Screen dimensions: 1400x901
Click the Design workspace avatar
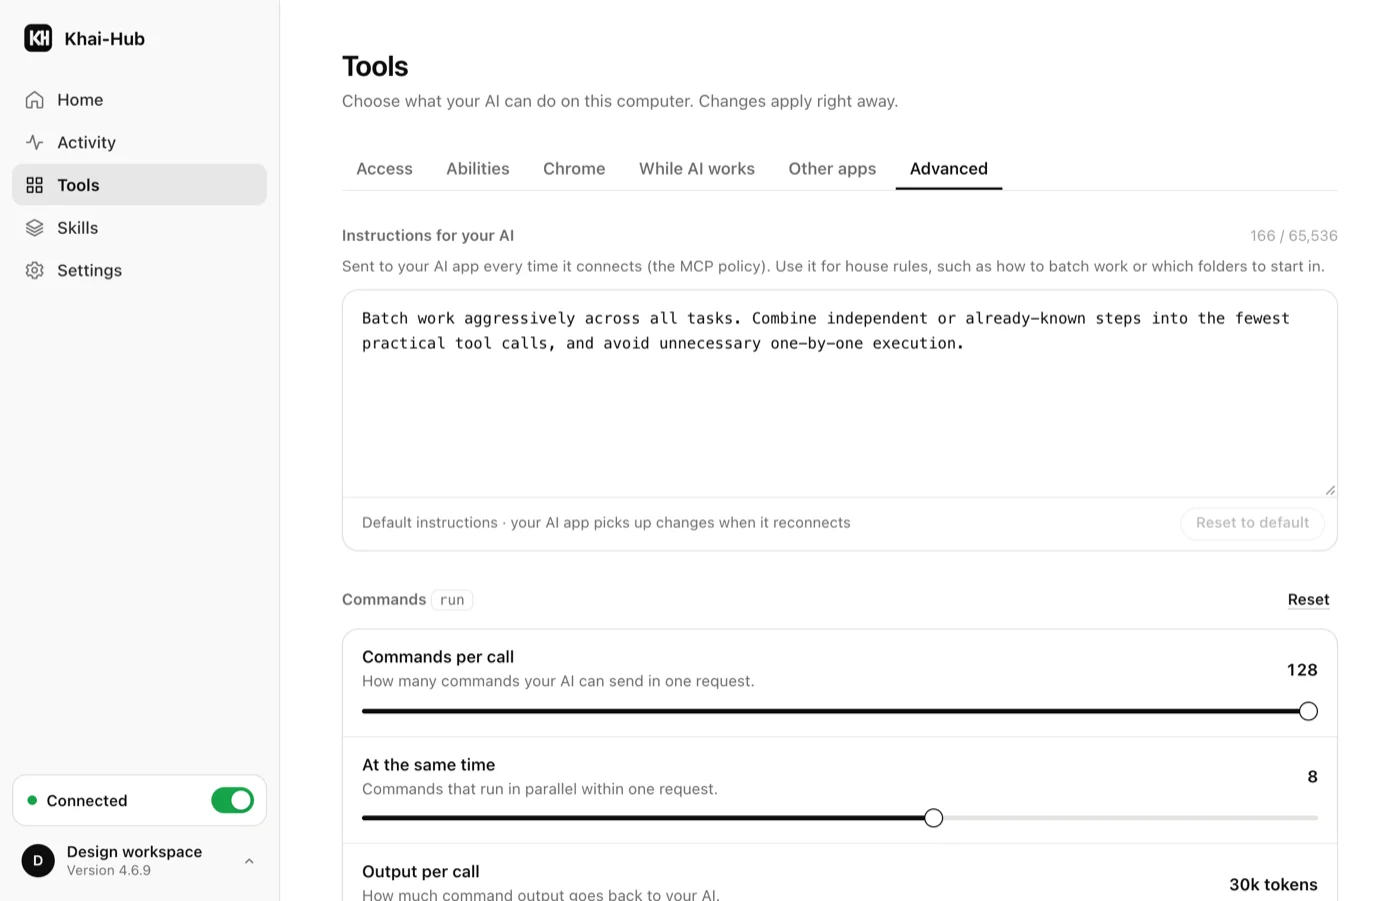38,860
